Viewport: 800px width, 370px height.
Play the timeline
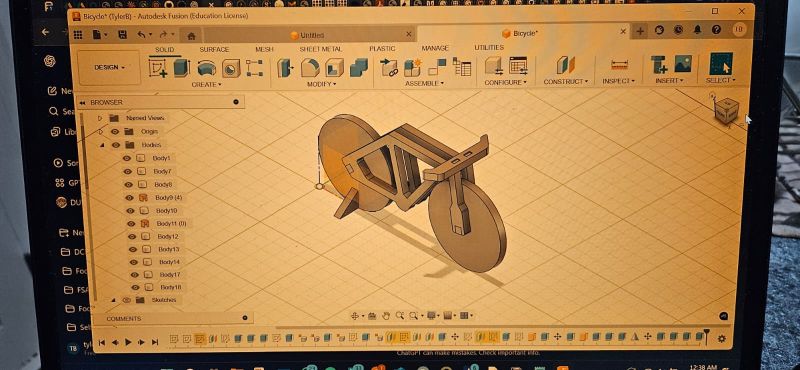(129, 342)
